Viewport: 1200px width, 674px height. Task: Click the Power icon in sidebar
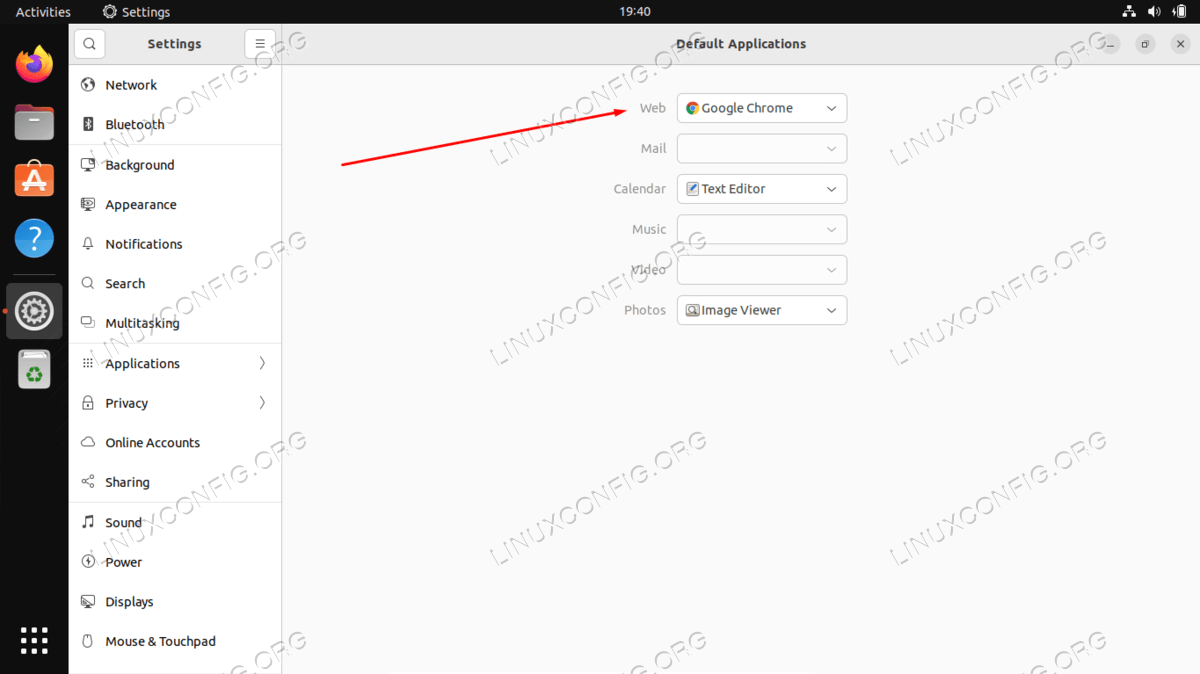click(88, 562)
